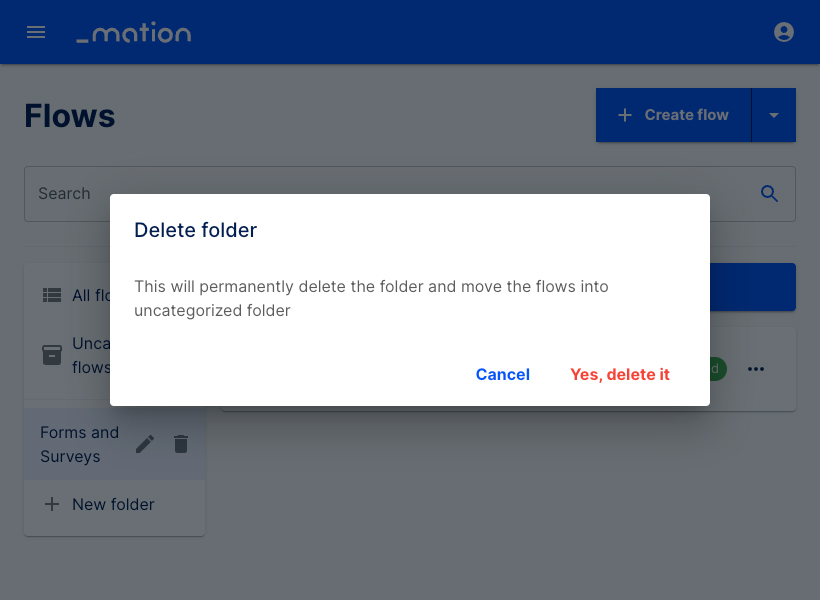This screenshot has height=600, width=820.
Task: Click the archive icon beside Uncategorized flows
Action: 51,355
